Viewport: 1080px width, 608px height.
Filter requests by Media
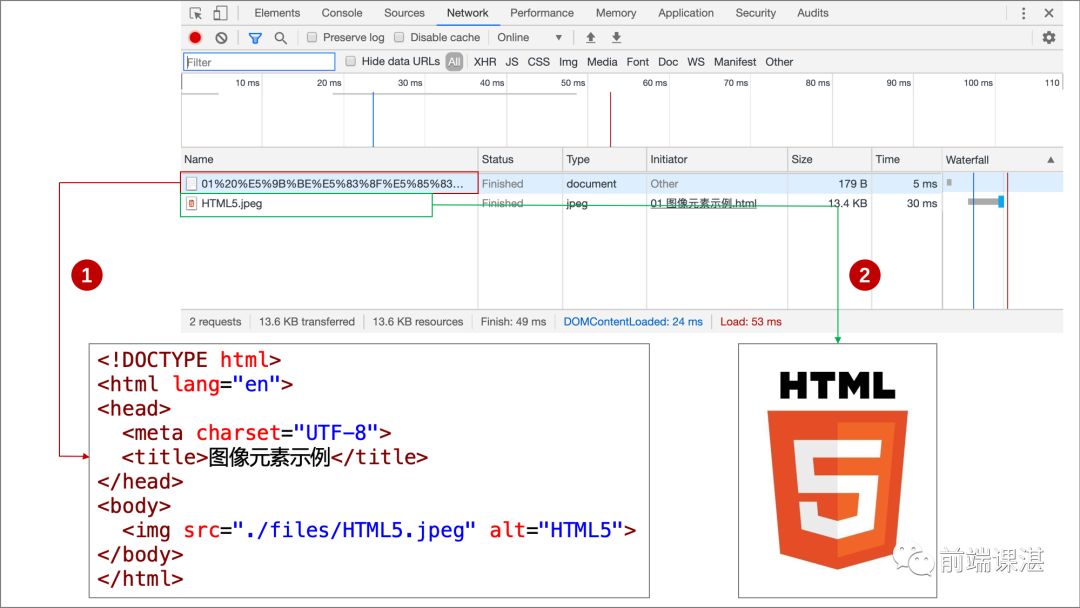602,62
